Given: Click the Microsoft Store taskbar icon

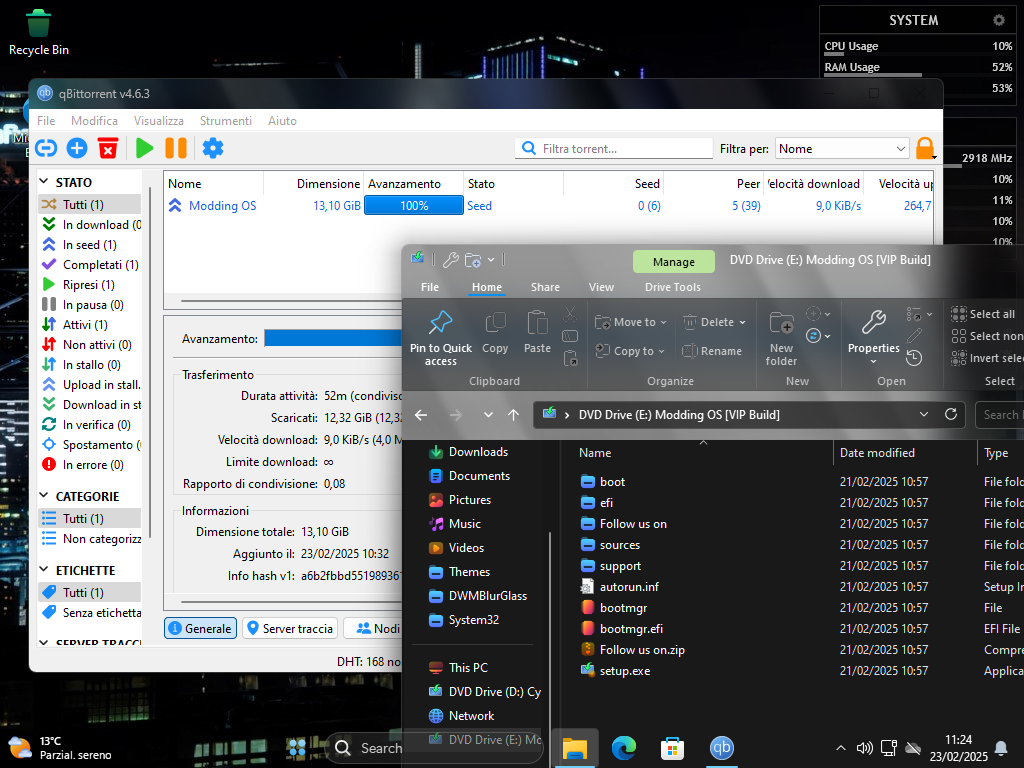Looking at the screenshot, I should [672, 748].
